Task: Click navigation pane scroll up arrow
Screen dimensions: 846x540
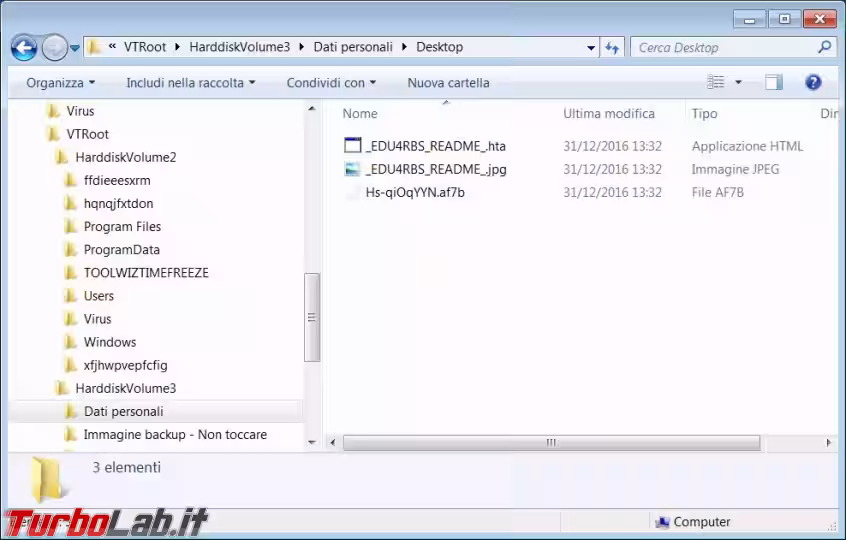Action: coord(312,108)
